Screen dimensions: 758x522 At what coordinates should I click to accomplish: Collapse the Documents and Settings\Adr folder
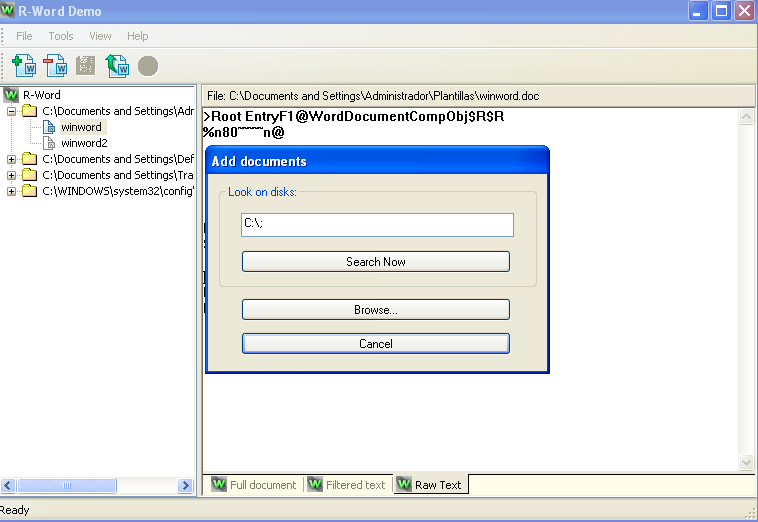pos(11,112)
